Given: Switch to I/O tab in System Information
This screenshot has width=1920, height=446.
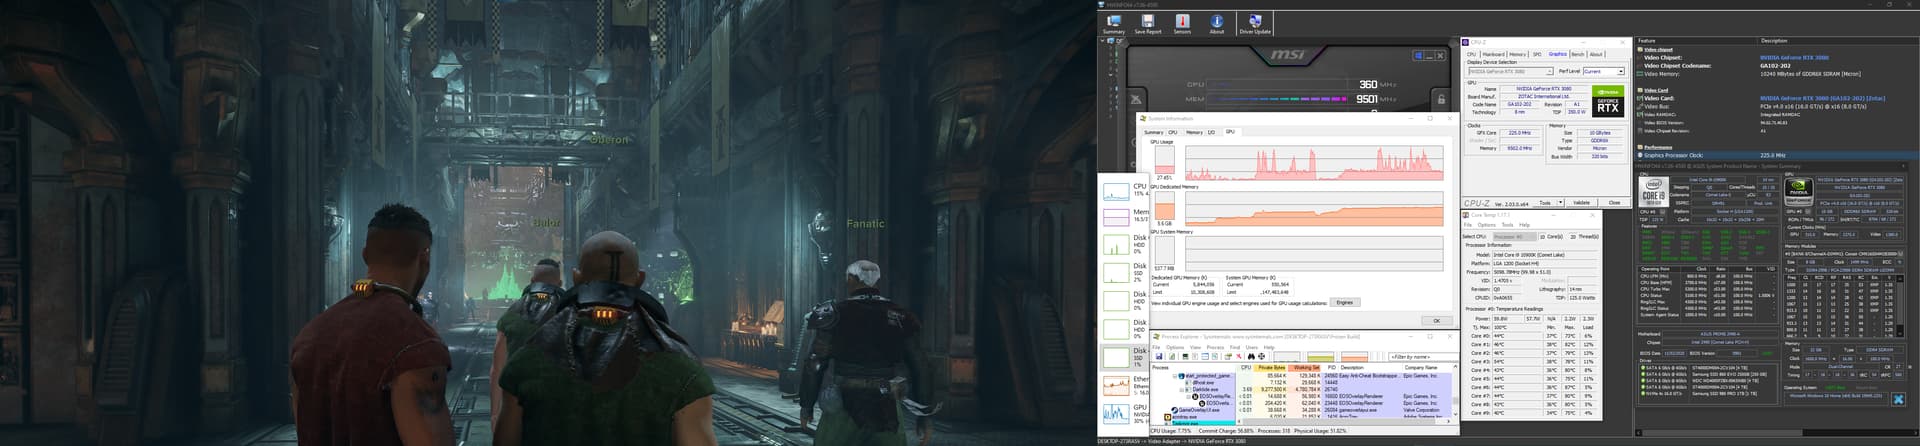Looking at the screenshot, I should pos(1211,132).
